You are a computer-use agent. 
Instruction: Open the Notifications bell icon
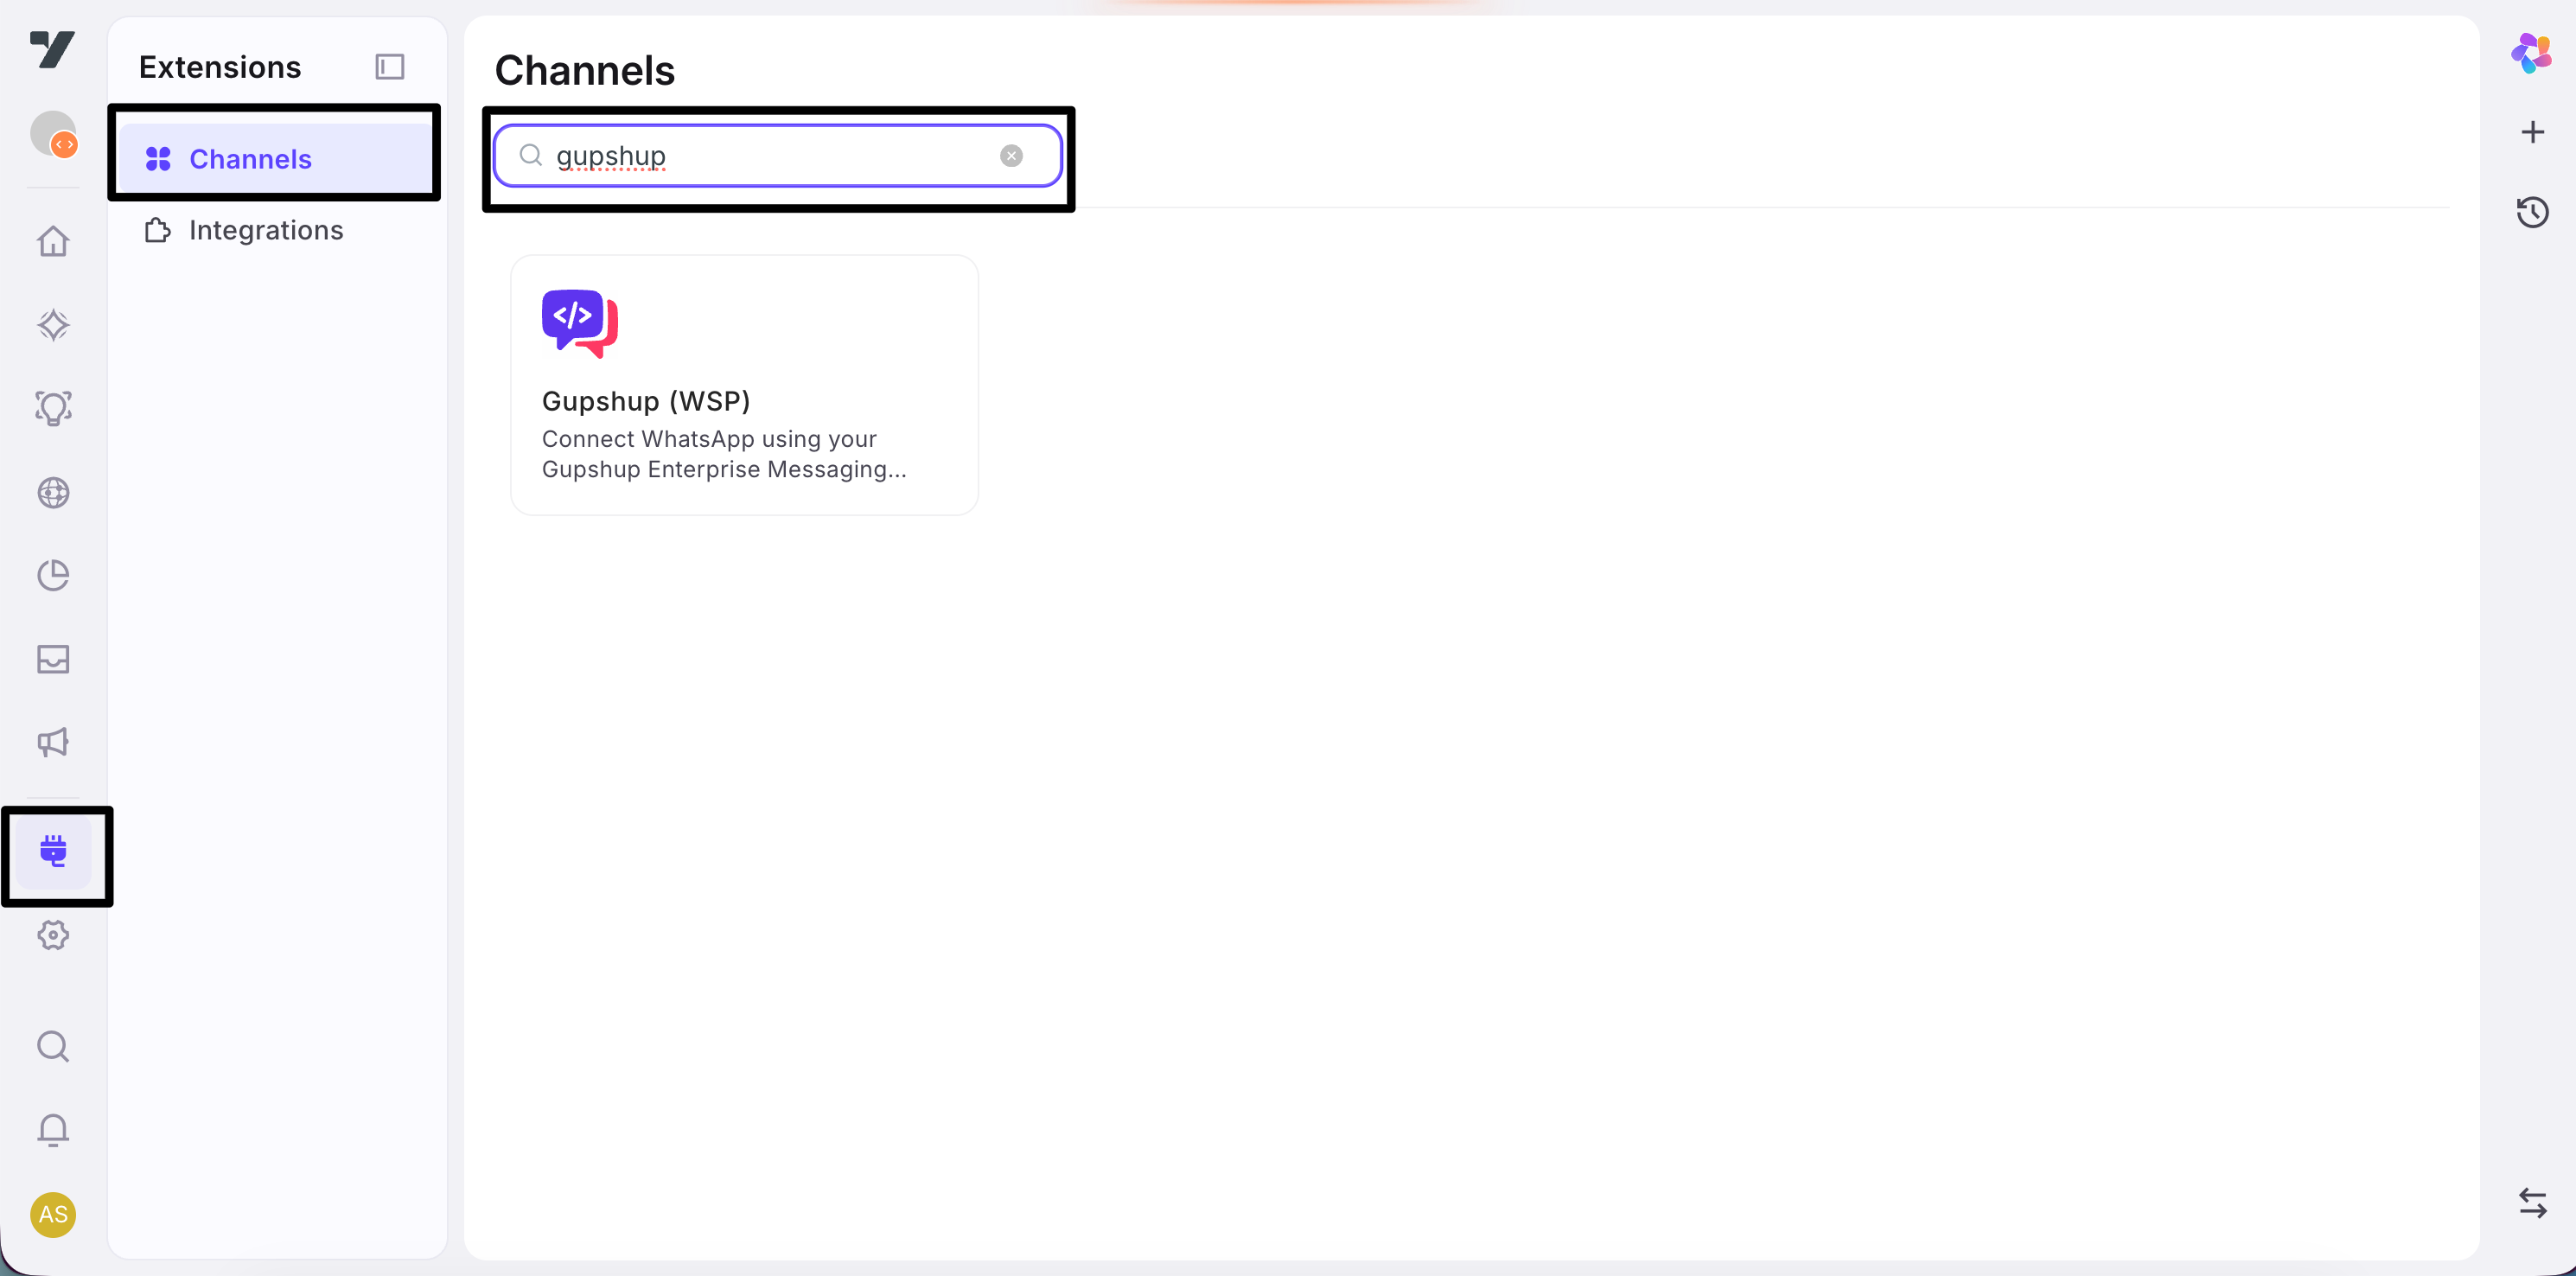53,1130
